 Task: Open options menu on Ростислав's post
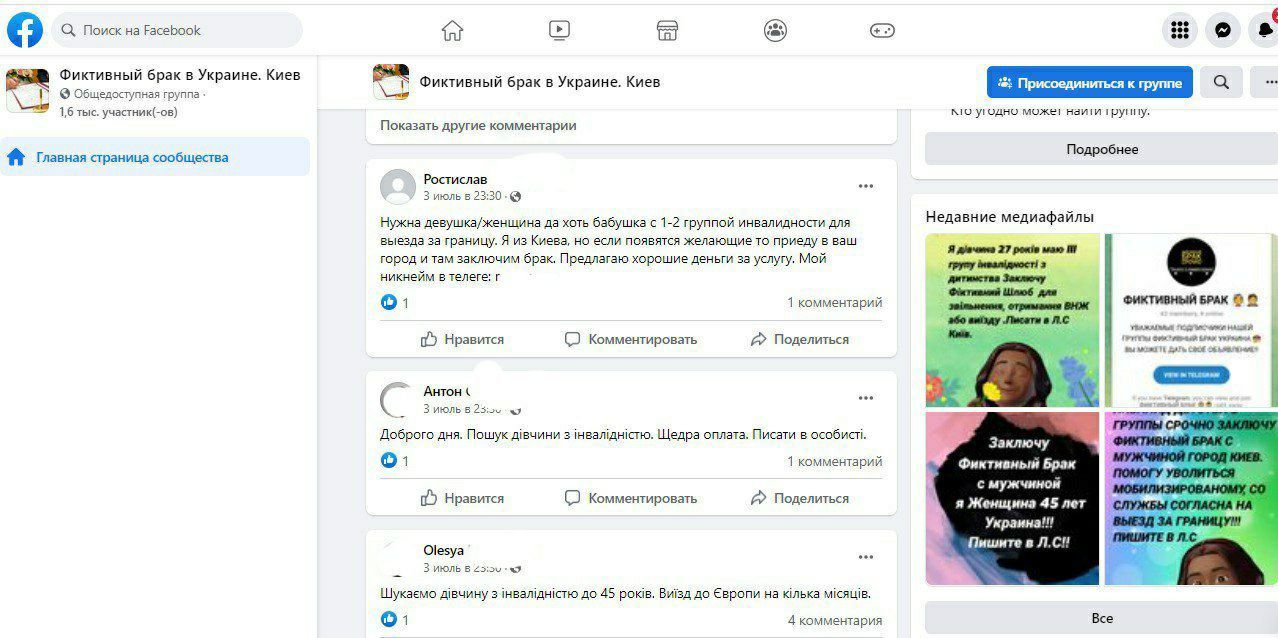(865, 186)
